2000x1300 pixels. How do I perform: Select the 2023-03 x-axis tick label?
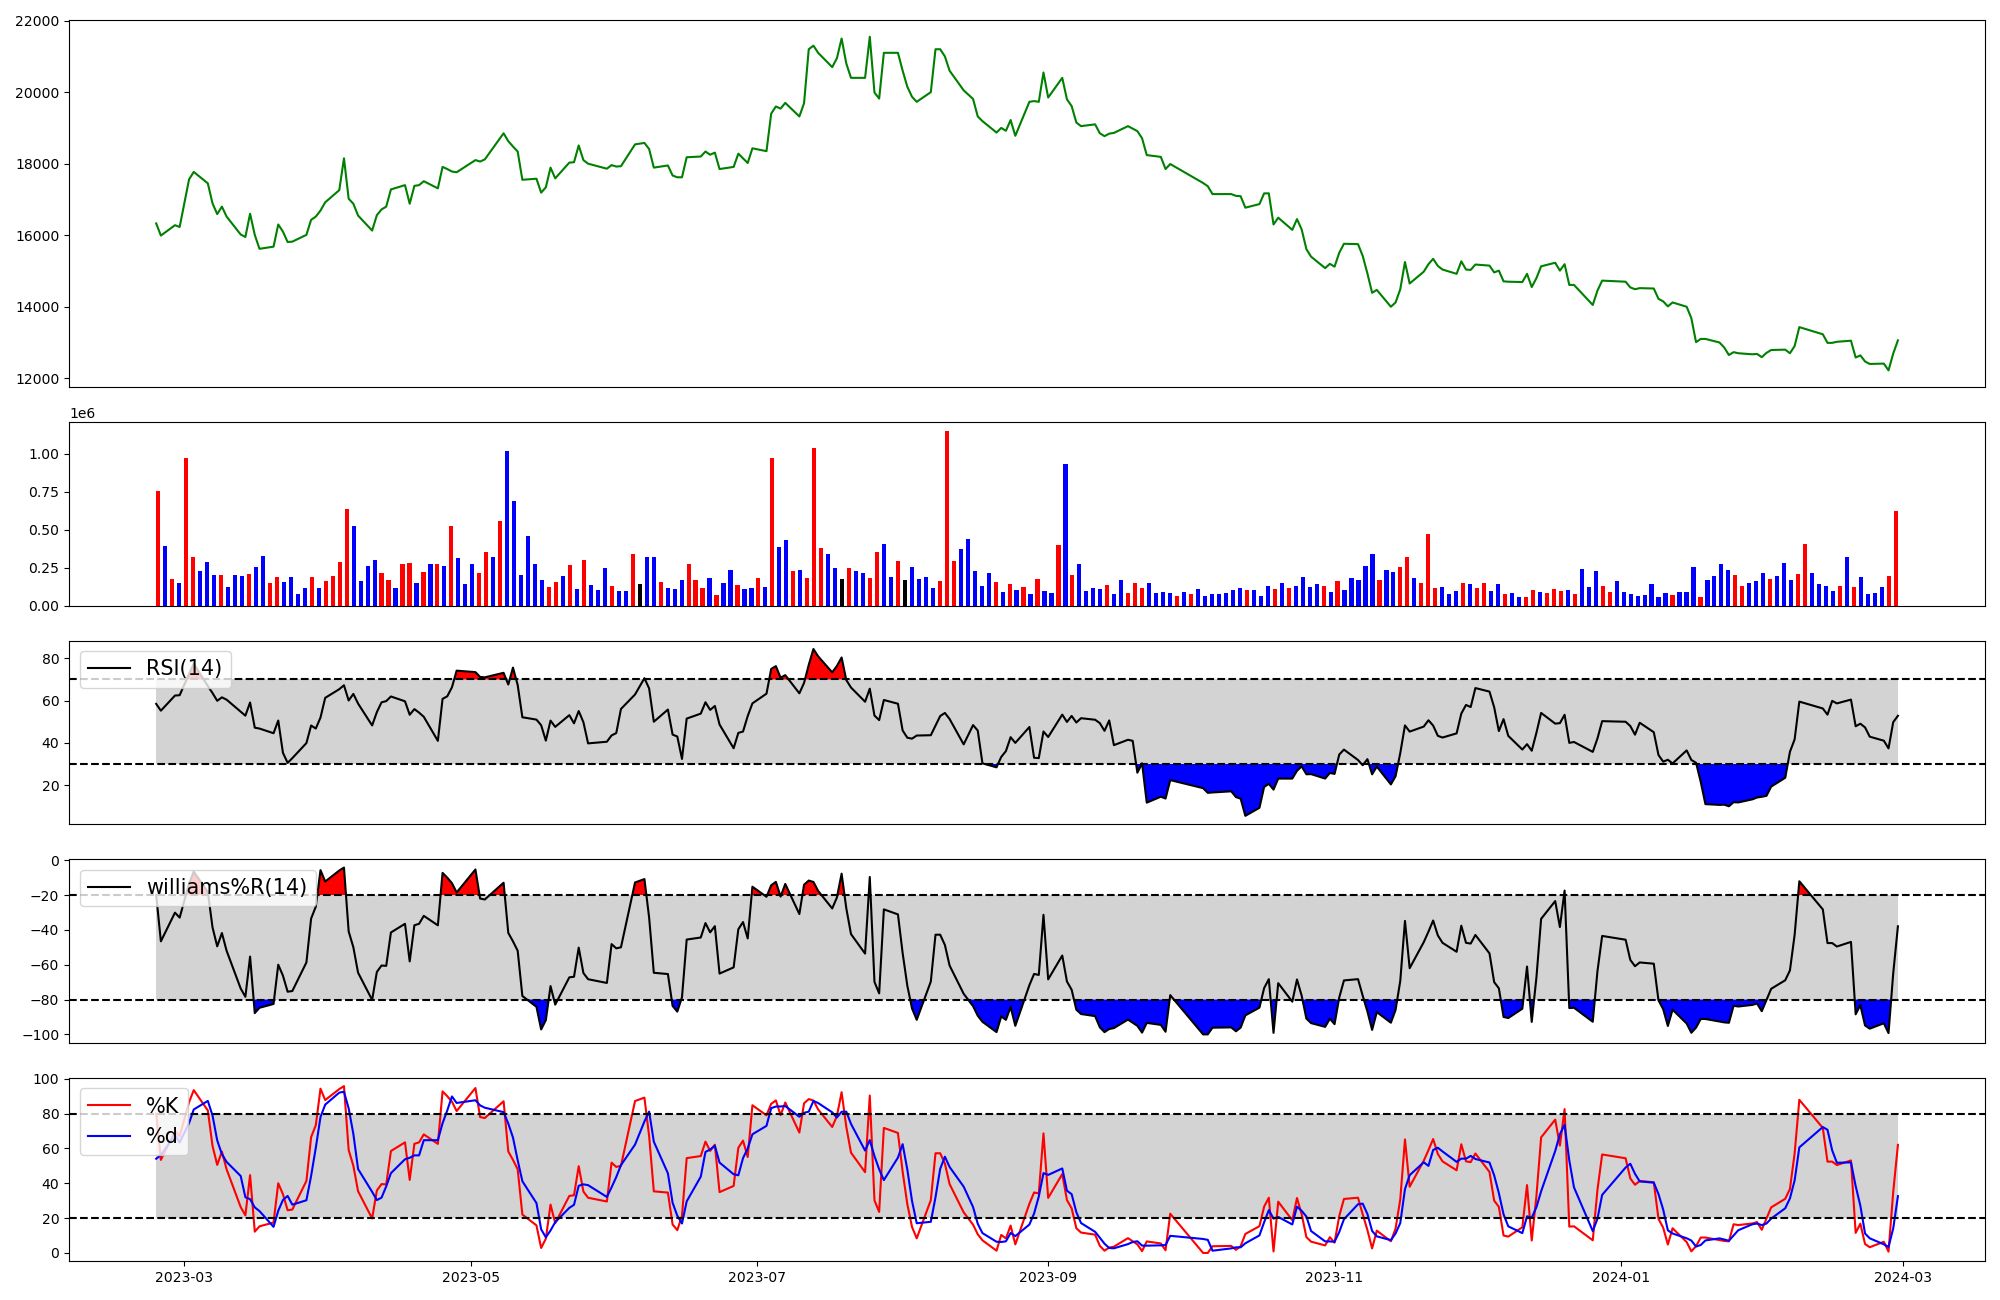tap(184, 1277)
